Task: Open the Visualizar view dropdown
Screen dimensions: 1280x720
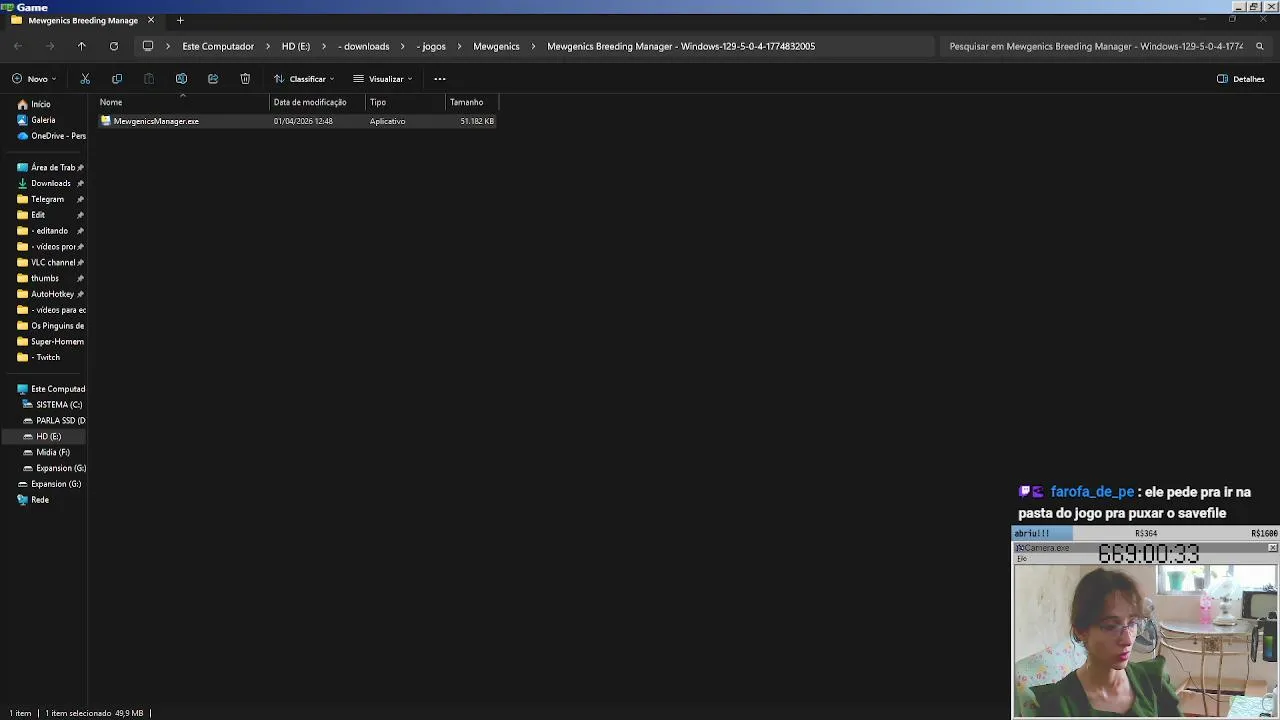Action: 383,79
